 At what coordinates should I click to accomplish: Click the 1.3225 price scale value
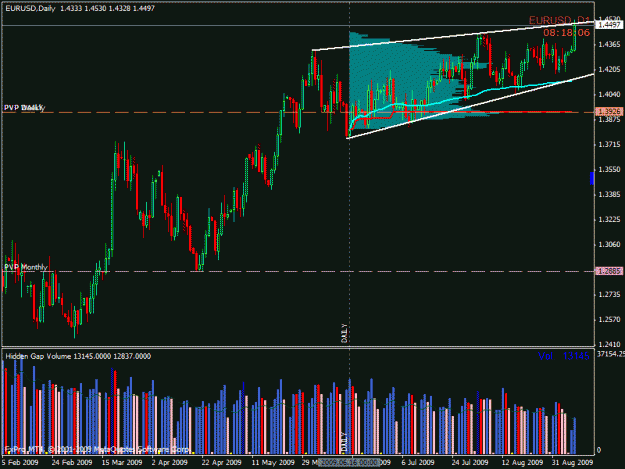(609, 220)
